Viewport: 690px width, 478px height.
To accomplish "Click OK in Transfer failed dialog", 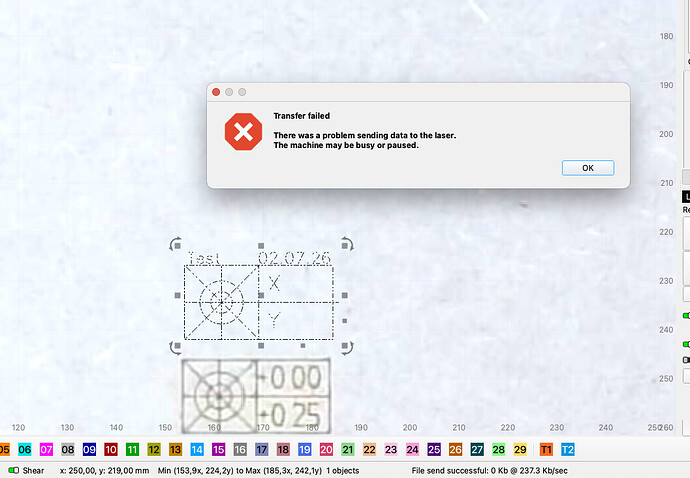I will tap(587, 168).
